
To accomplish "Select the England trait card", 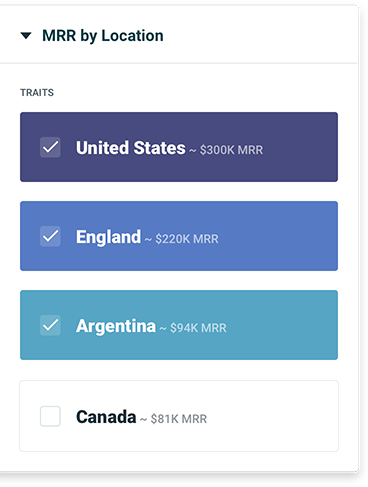I will [x=179, y=236].
